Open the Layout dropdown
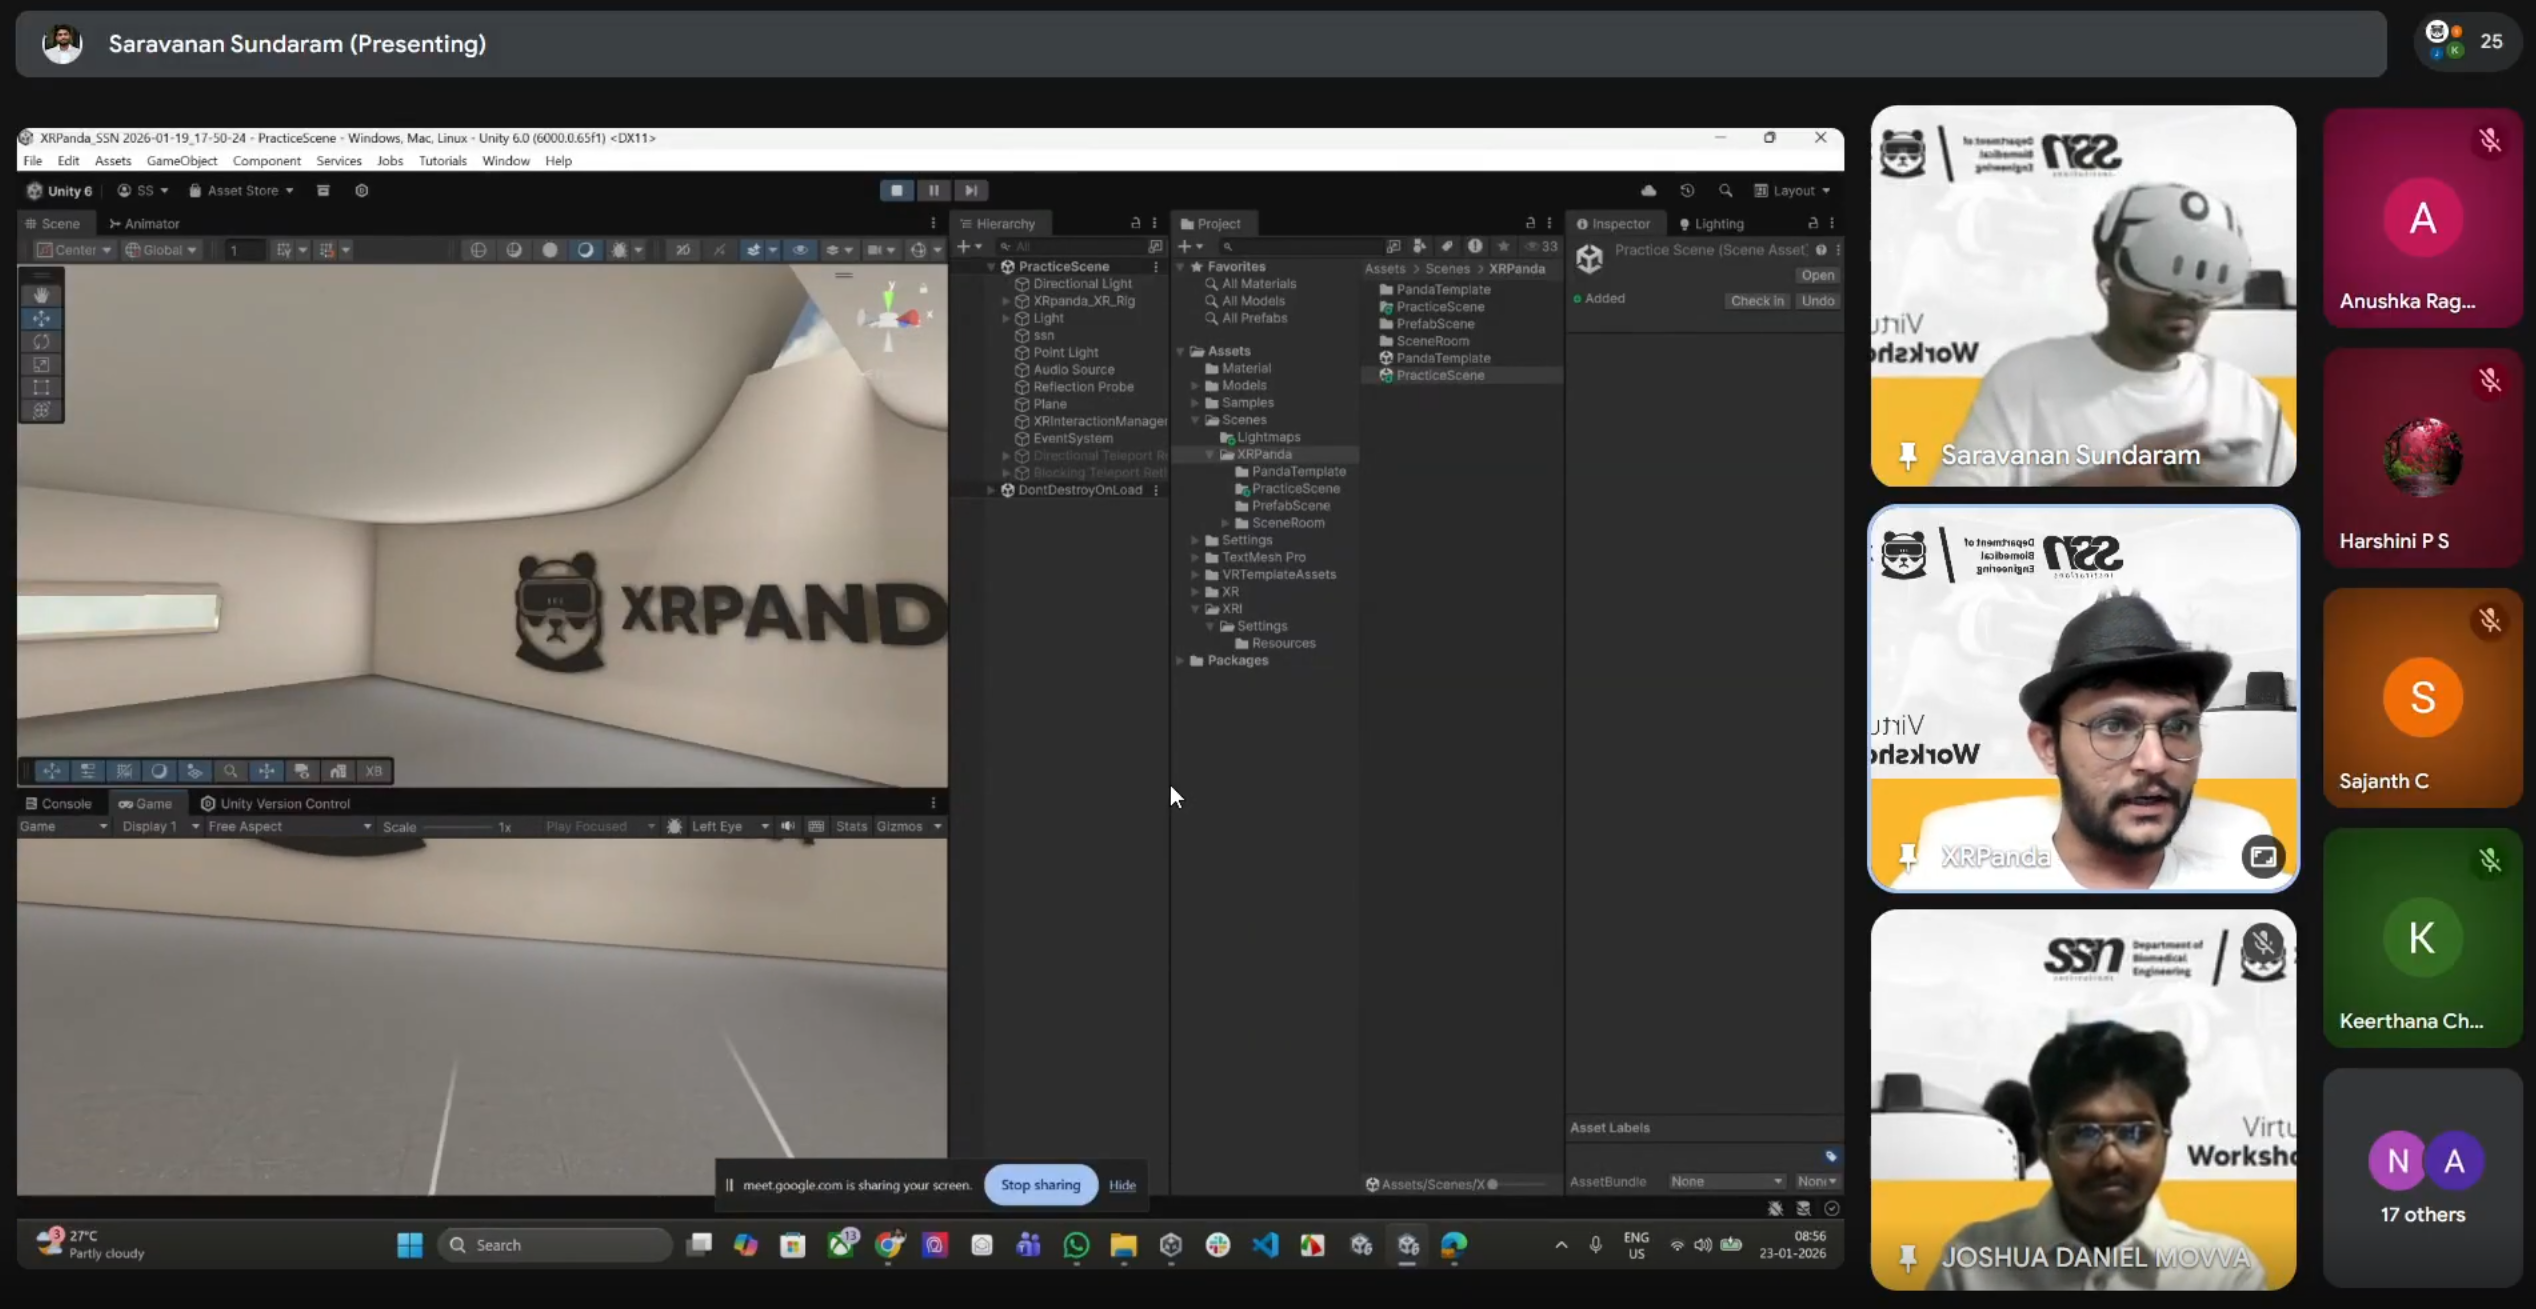The height and width of the screenshot is (1309, 2536). [x=1794, y=191]
